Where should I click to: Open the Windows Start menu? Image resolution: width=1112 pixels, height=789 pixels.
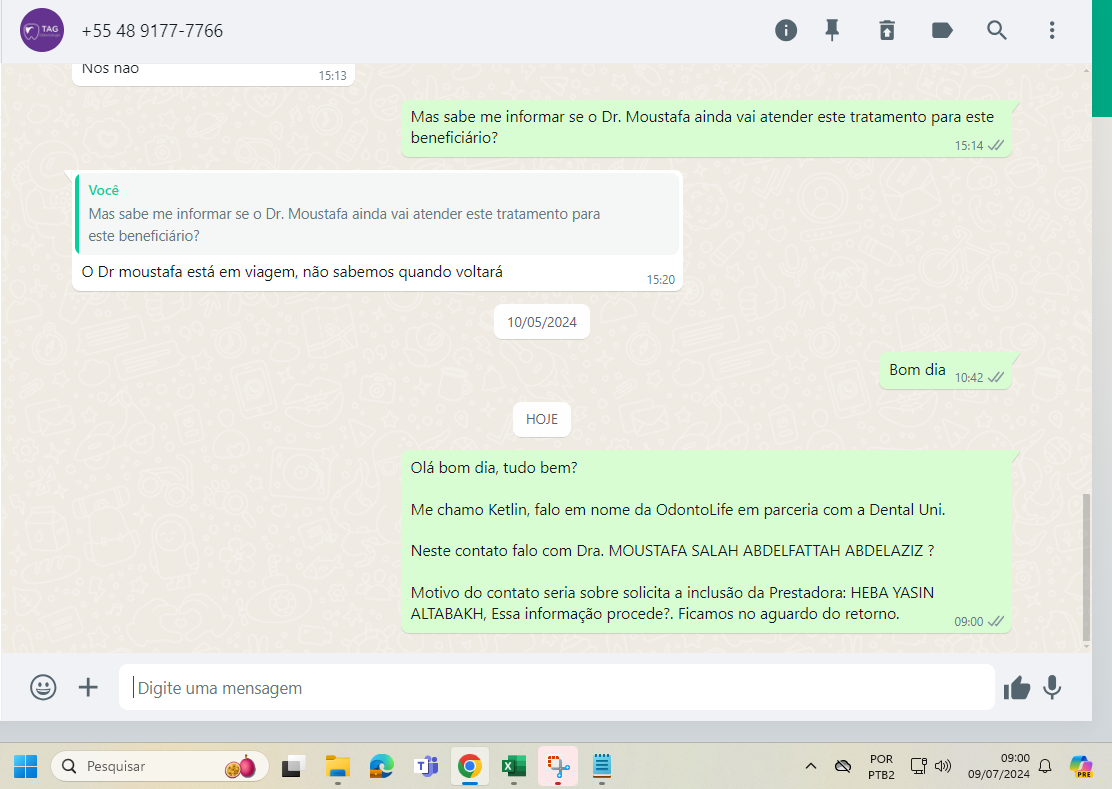pos(26,766)
